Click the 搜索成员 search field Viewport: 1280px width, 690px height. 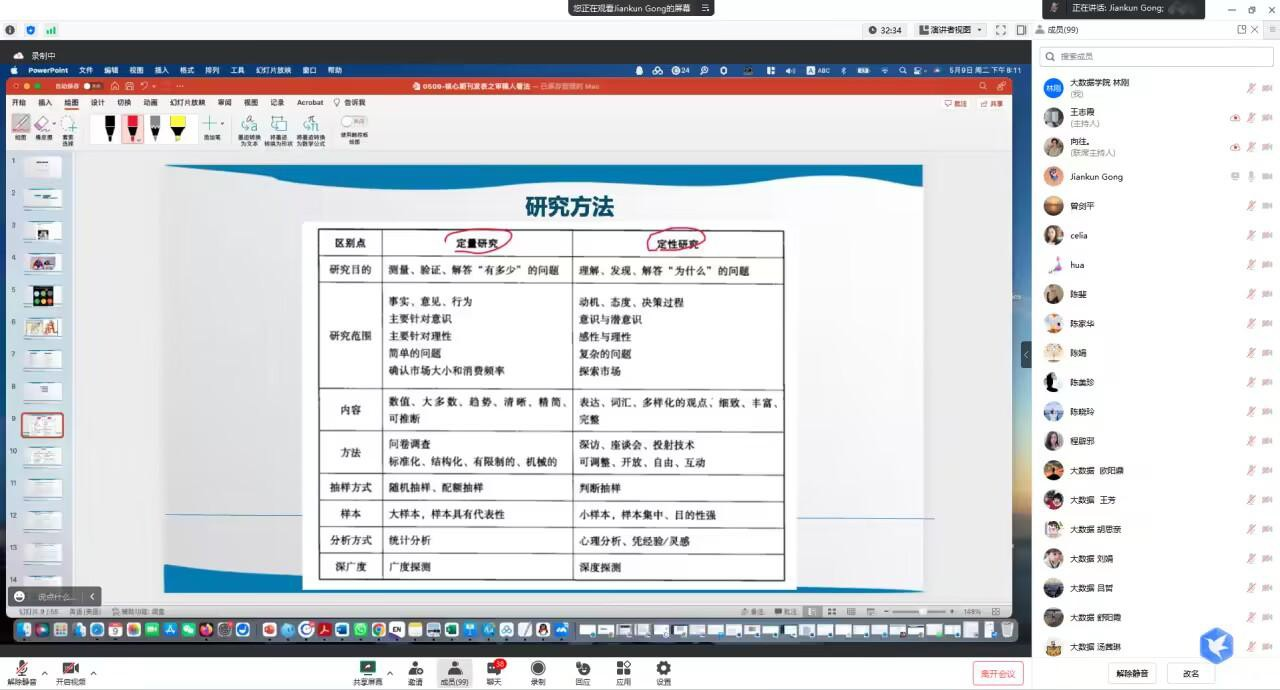1155,57
